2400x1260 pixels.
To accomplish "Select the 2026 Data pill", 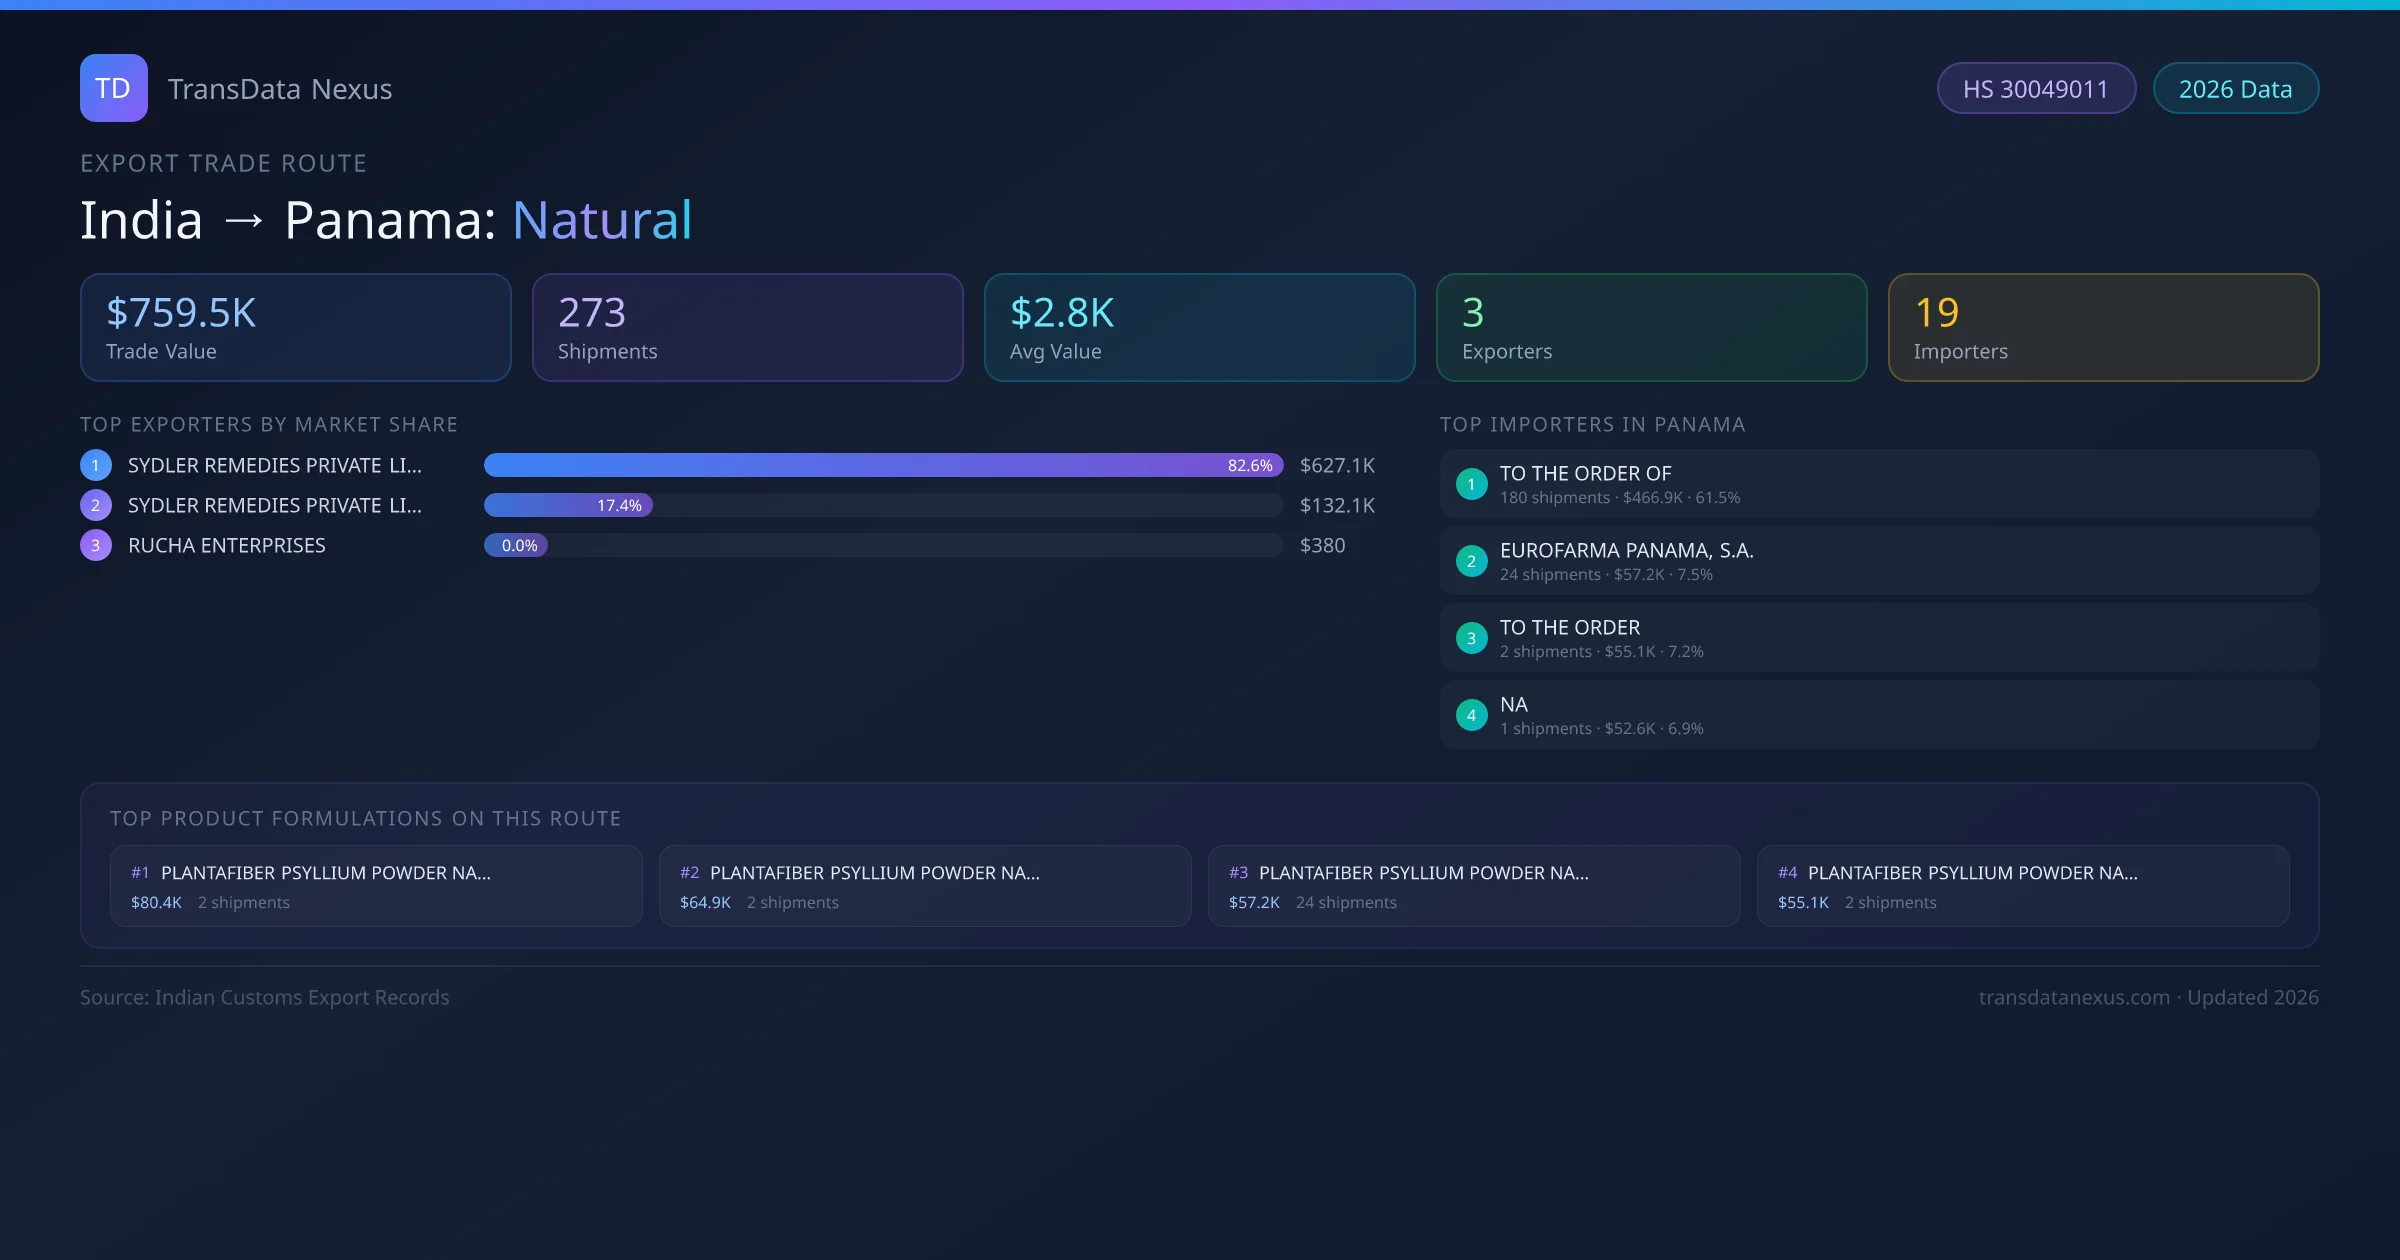I will pos(2235,89).
